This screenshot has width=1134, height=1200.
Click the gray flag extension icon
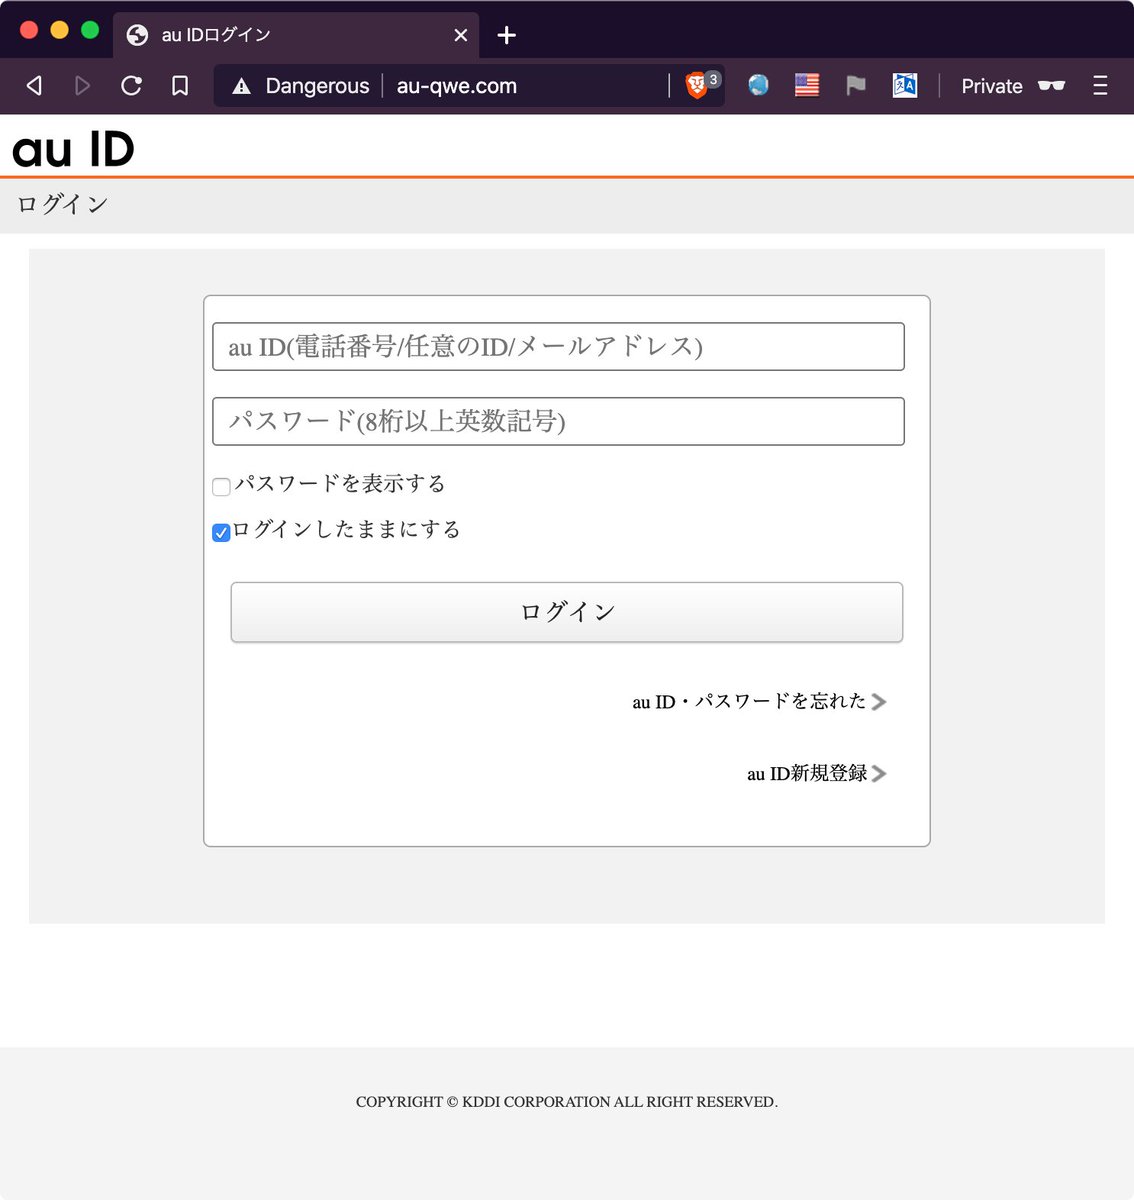coord(855,86)
